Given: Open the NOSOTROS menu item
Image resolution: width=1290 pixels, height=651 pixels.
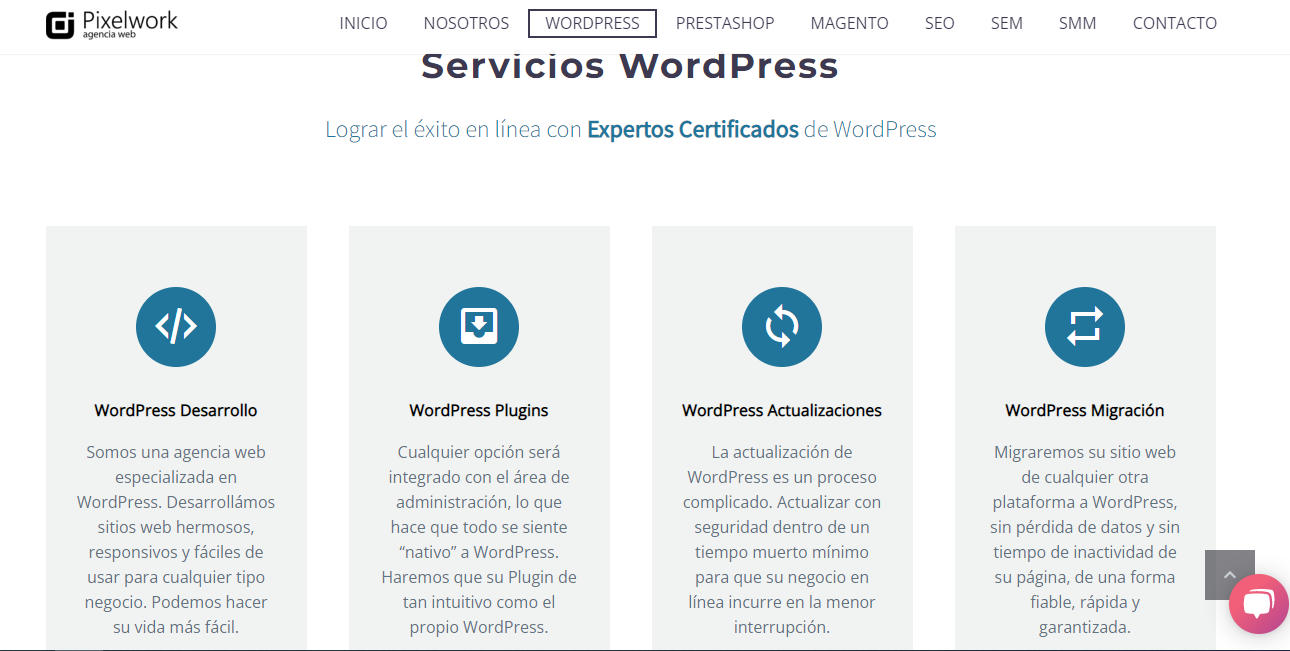Looking at the screenshot, I should (466, 23).
